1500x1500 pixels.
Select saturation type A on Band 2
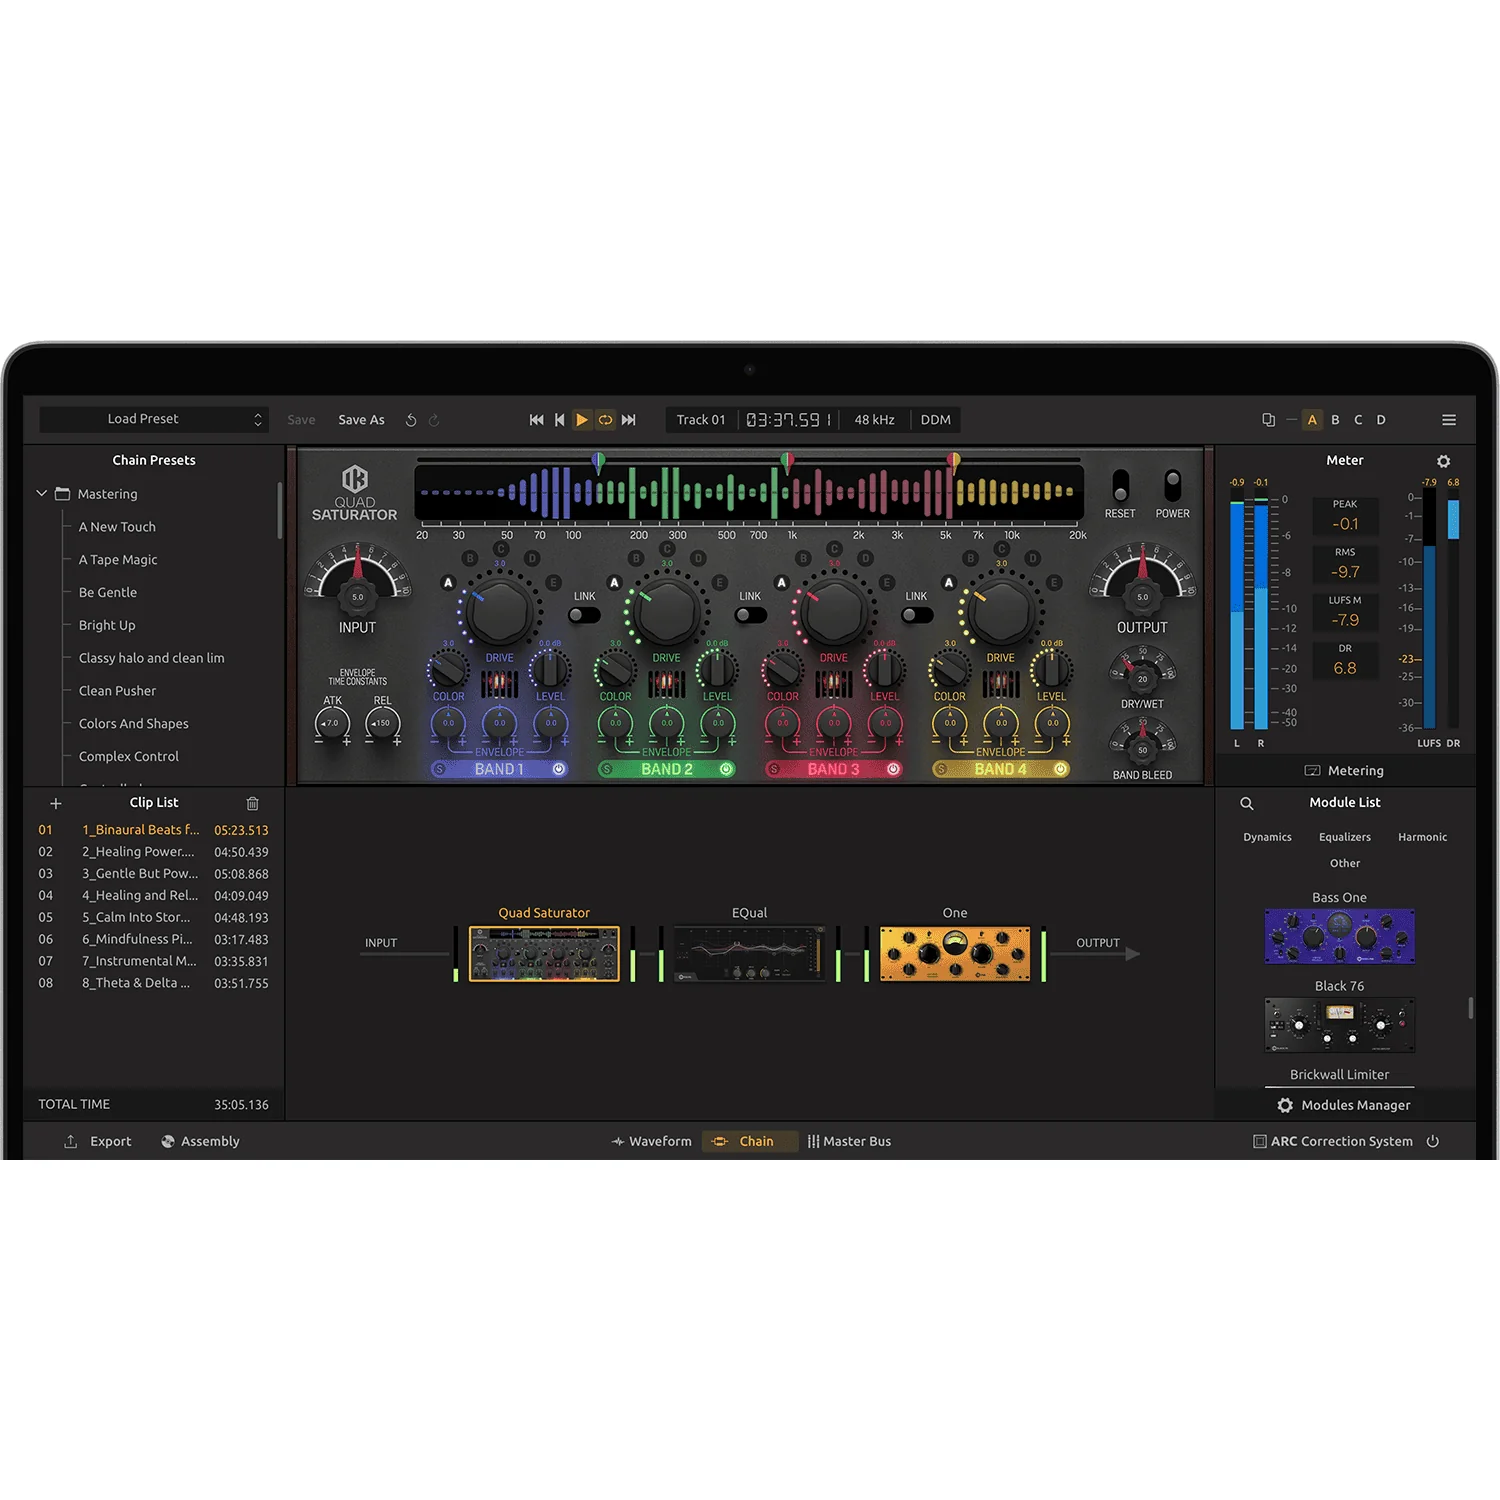615,582
